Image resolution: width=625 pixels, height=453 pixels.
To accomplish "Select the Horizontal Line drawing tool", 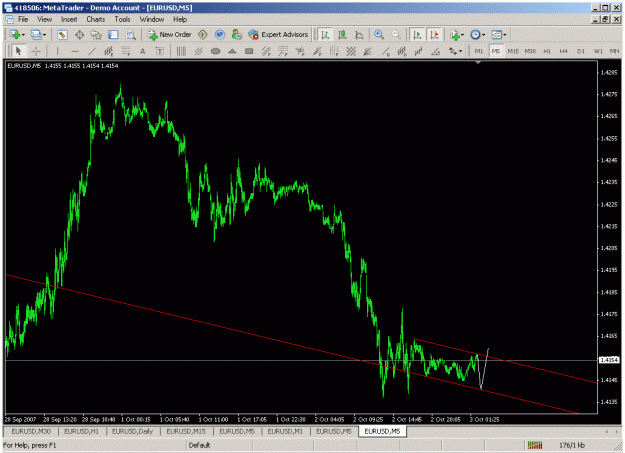I will (x=75, y=51).
